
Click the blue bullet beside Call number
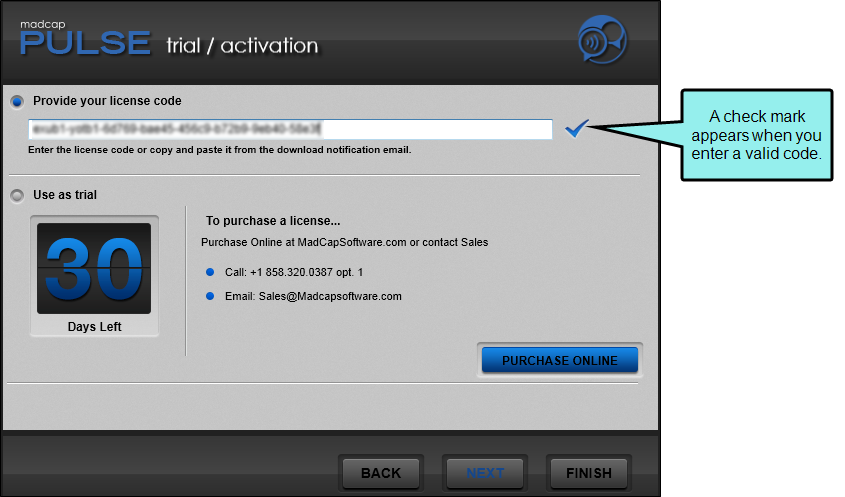[x=210, y=272]
